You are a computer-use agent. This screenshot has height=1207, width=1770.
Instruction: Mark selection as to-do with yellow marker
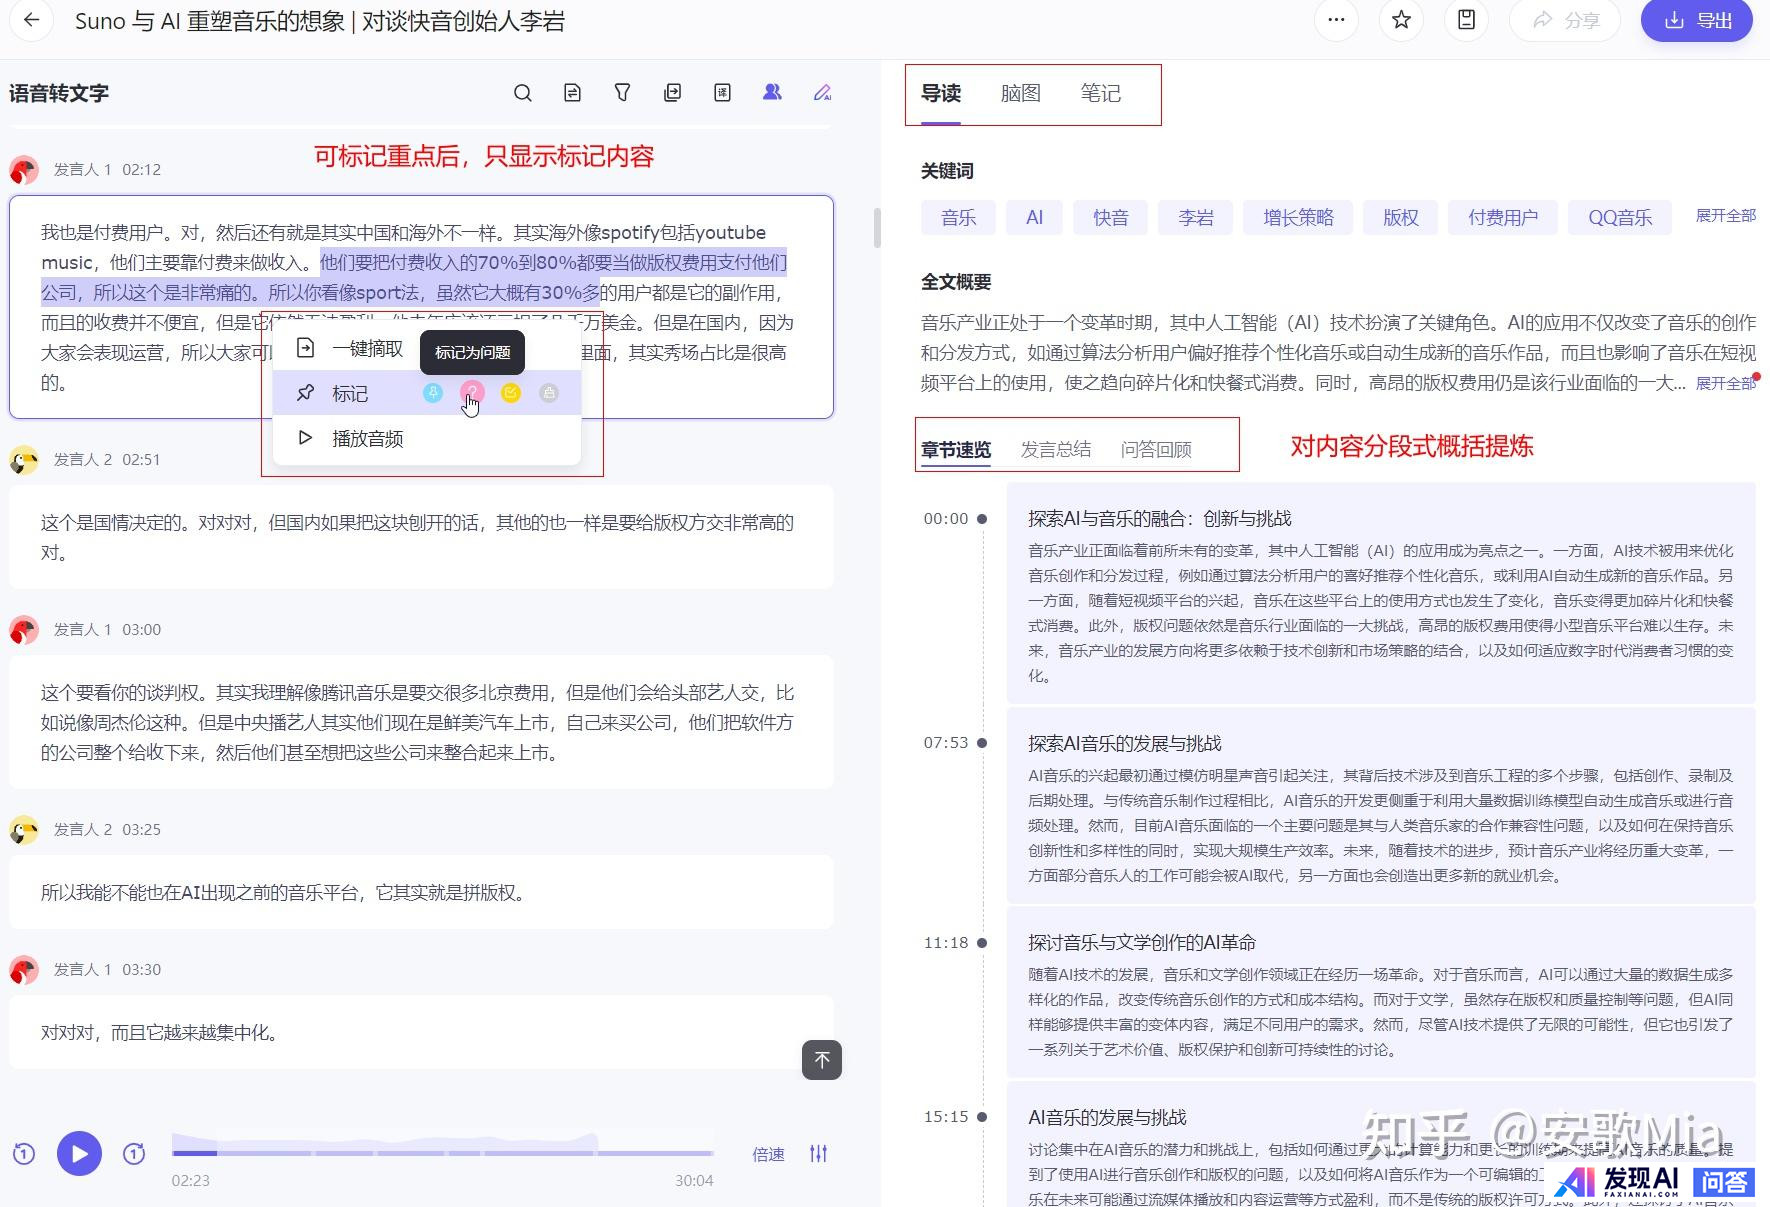pos(511,393)
